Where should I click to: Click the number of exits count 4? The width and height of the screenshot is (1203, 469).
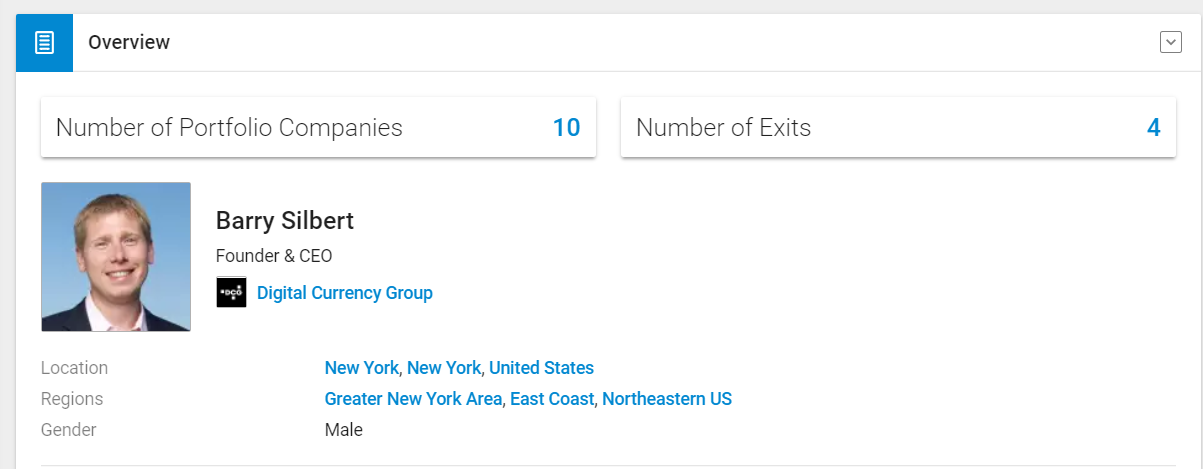coord(1153,128)
